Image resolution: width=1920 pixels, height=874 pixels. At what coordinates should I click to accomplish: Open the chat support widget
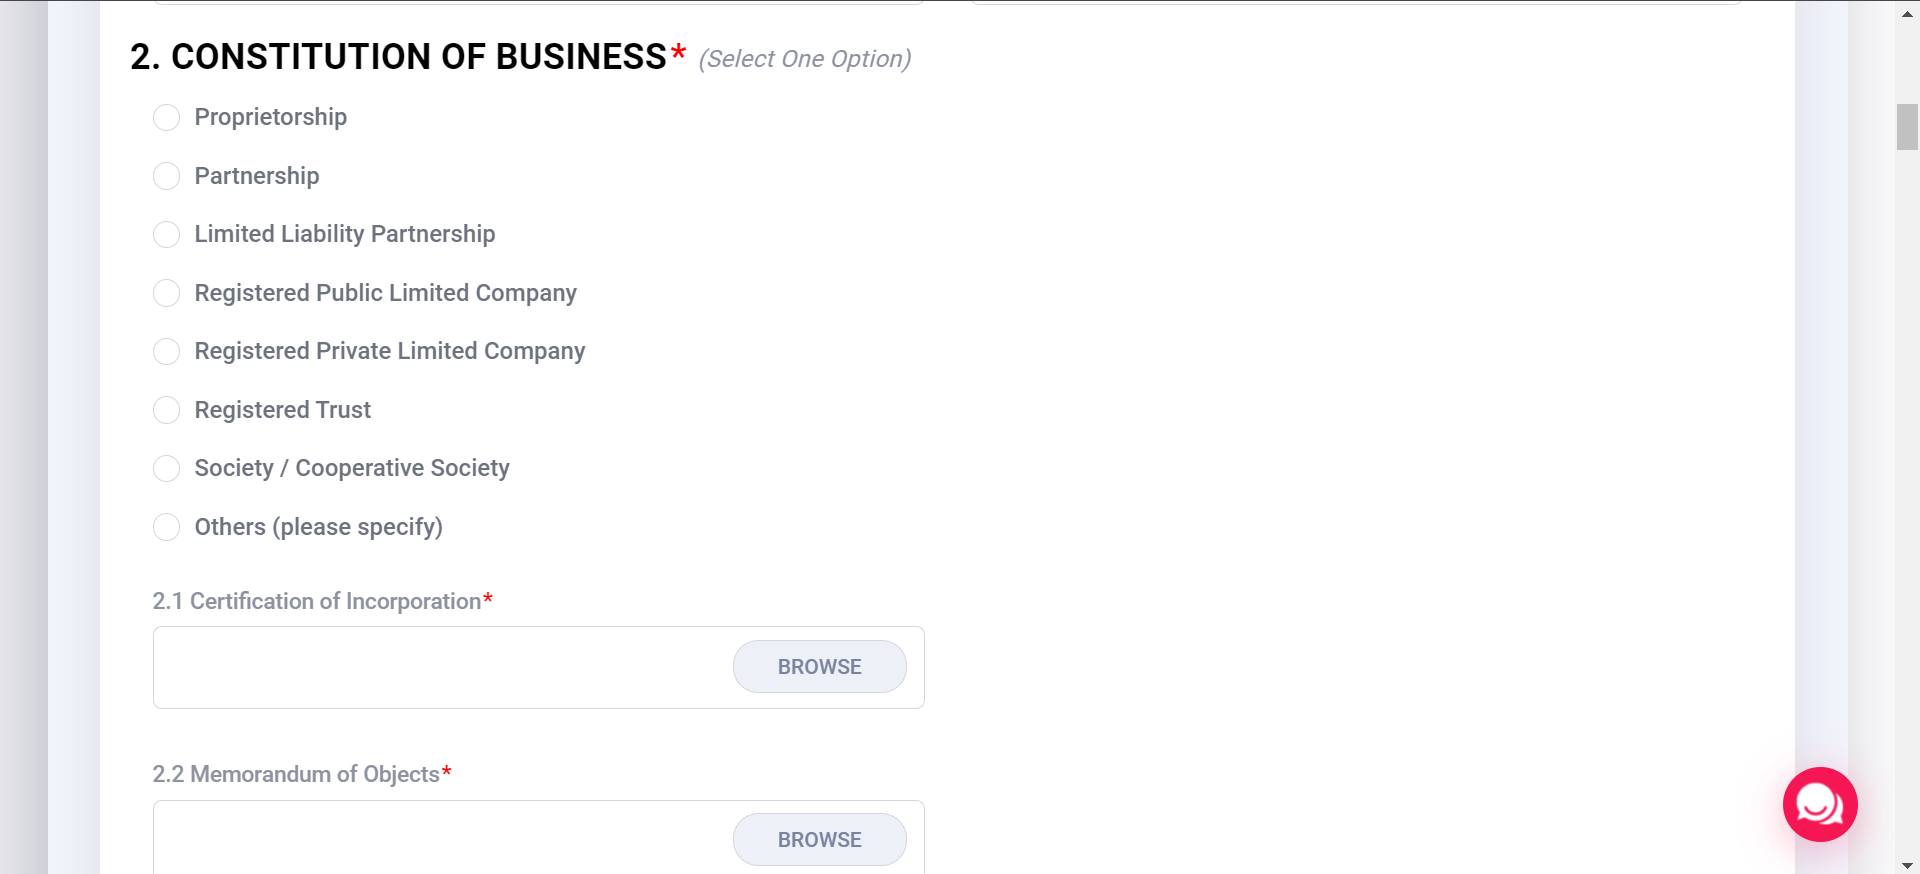1819,804
